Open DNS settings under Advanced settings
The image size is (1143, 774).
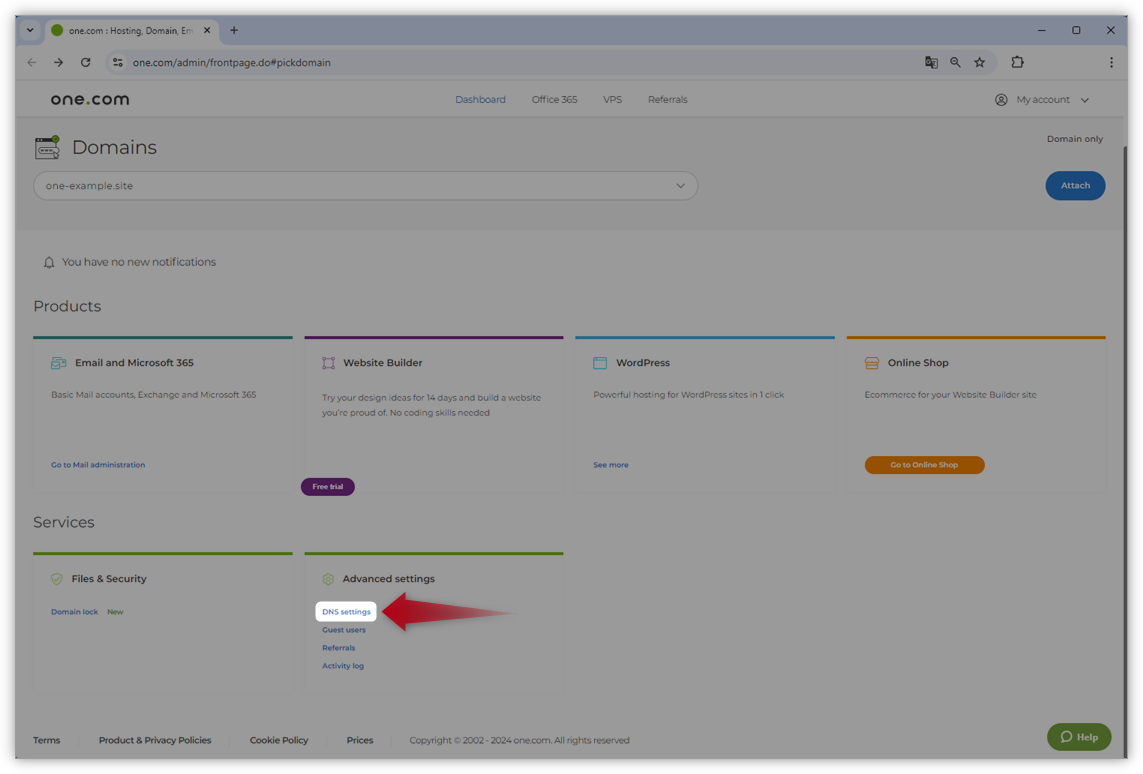pos(345,611)
